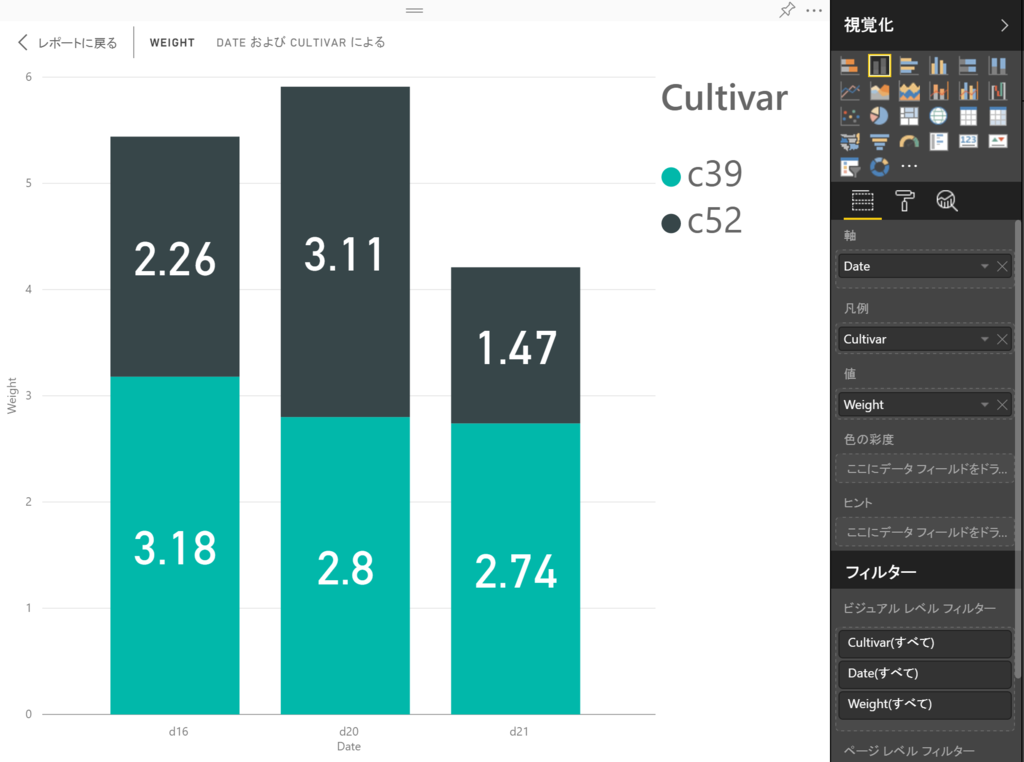Expand the Date(すべて) filter
The height and width of the screenshot is (762, 1024).
point(924,673)
